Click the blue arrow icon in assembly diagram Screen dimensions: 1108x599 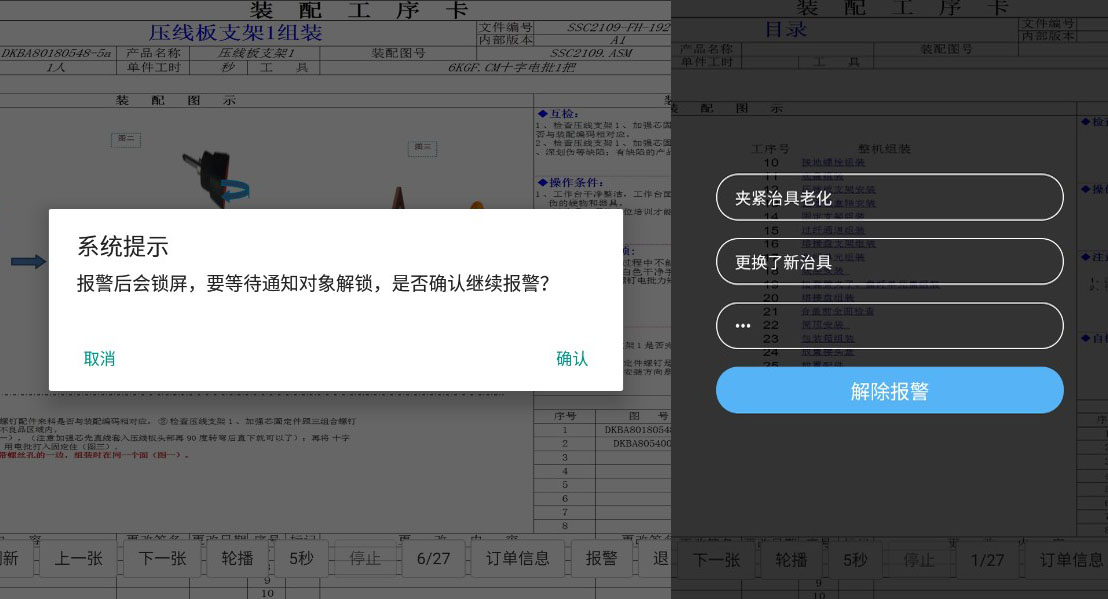pos(29,262)
